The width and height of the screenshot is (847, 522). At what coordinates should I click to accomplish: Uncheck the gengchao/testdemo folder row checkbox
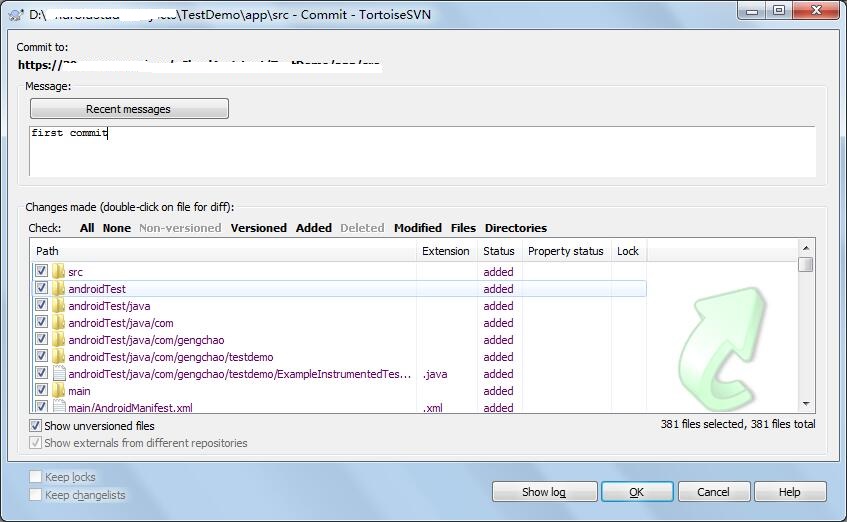(x=41, y=356)
